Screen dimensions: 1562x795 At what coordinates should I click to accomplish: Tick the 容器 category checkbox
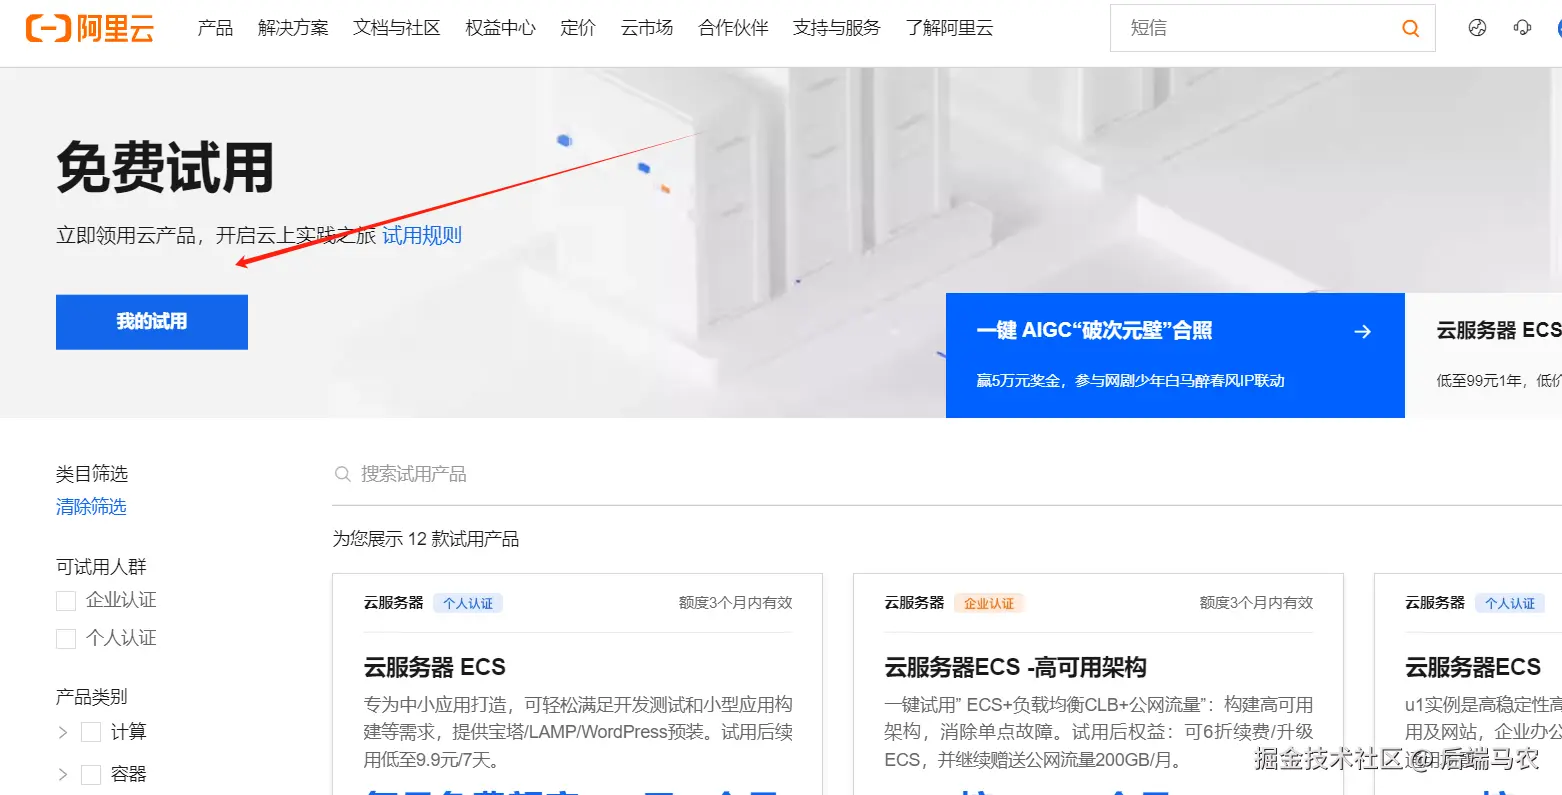(x=91, y=774)
